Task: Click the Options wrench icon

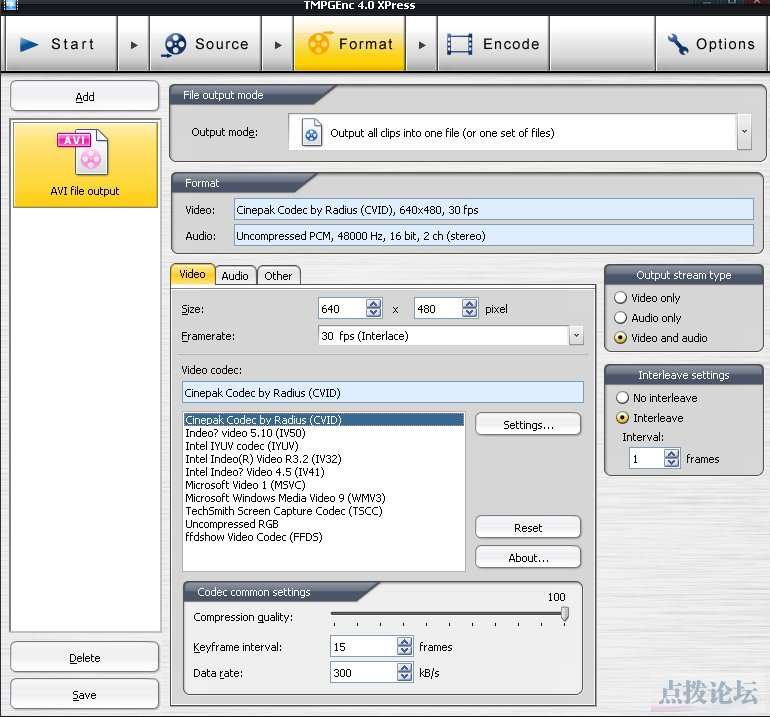Action: (678, 44)
